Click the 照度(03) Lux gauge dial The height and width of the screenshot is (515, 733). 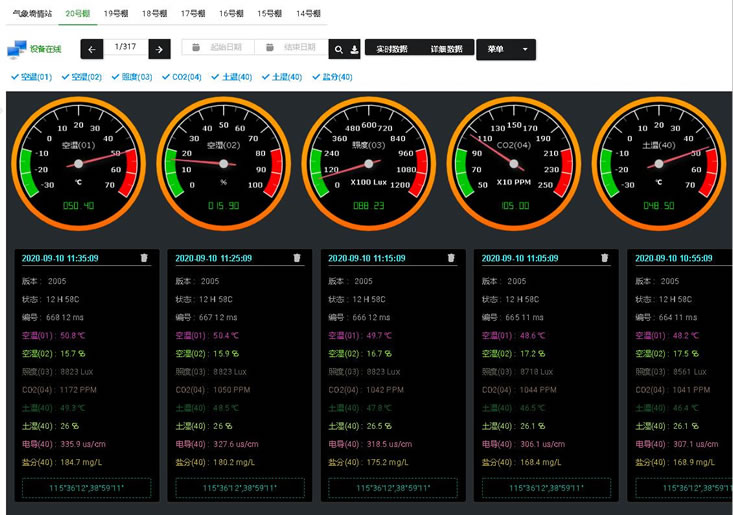(x=370, y=161)
